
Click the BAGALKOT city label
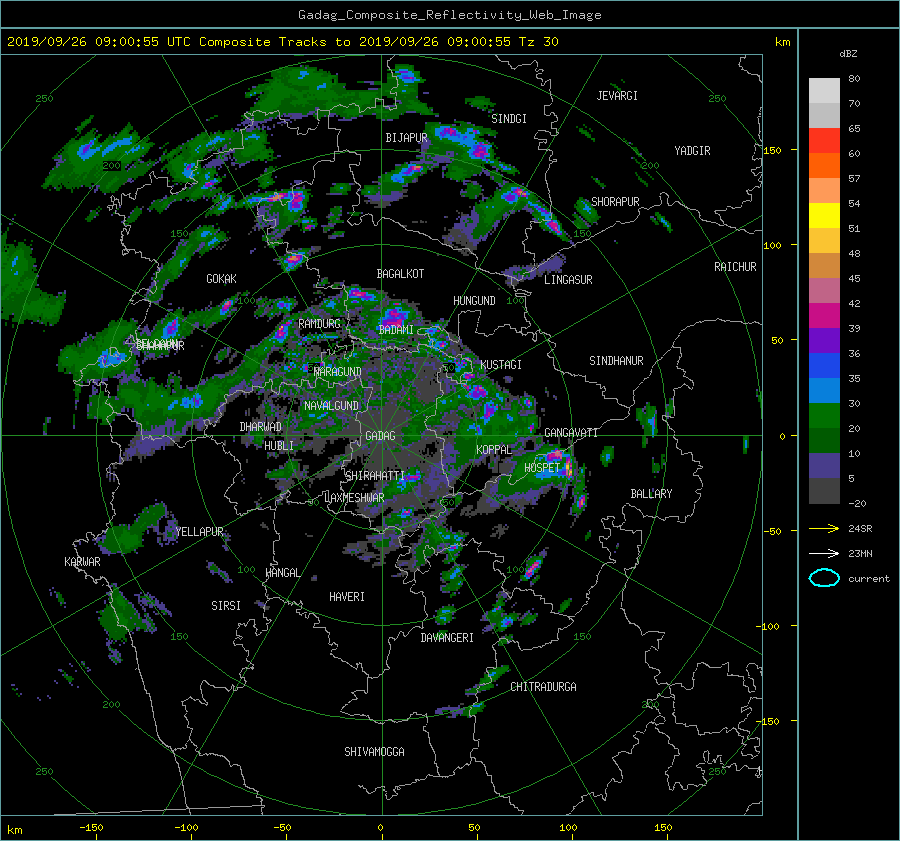tap(400, 274)
